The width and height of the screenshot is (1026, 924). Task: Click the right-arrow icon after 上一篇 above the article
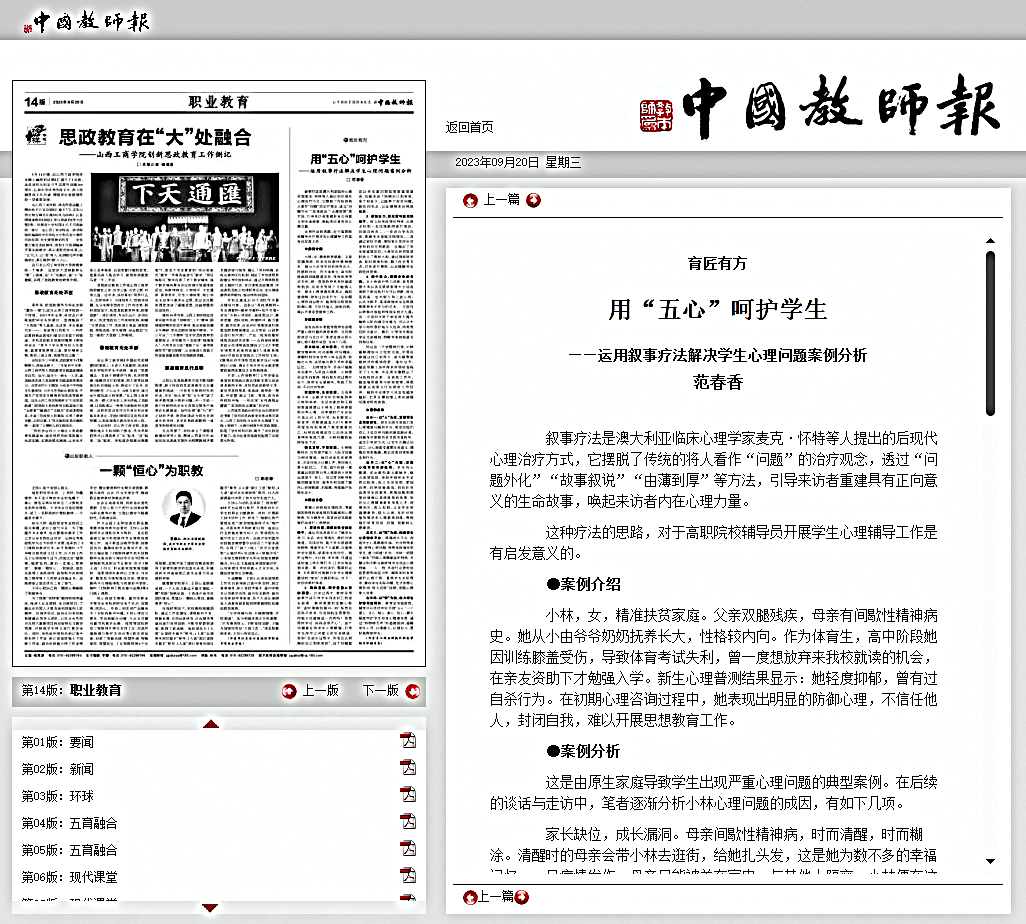[533, 200]
